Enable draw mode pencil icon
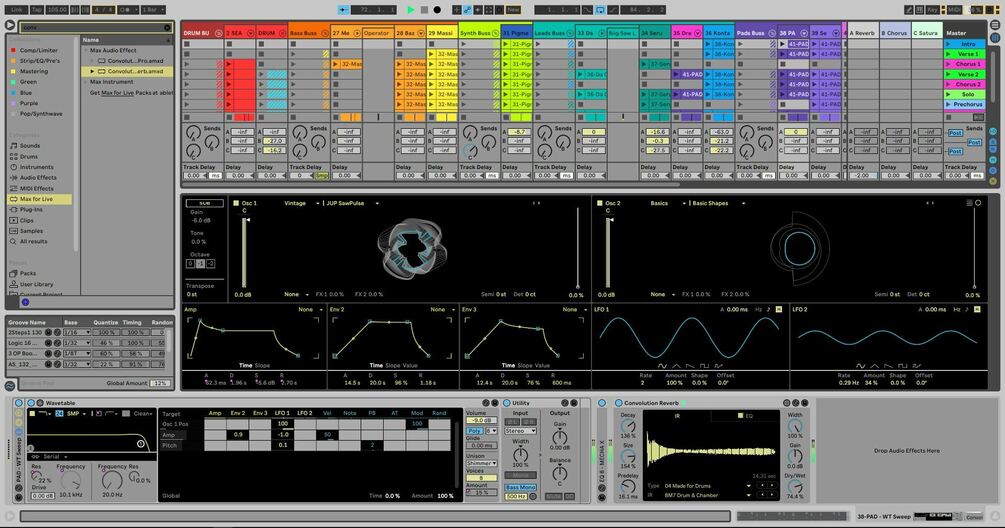 (x=909, y=10)
